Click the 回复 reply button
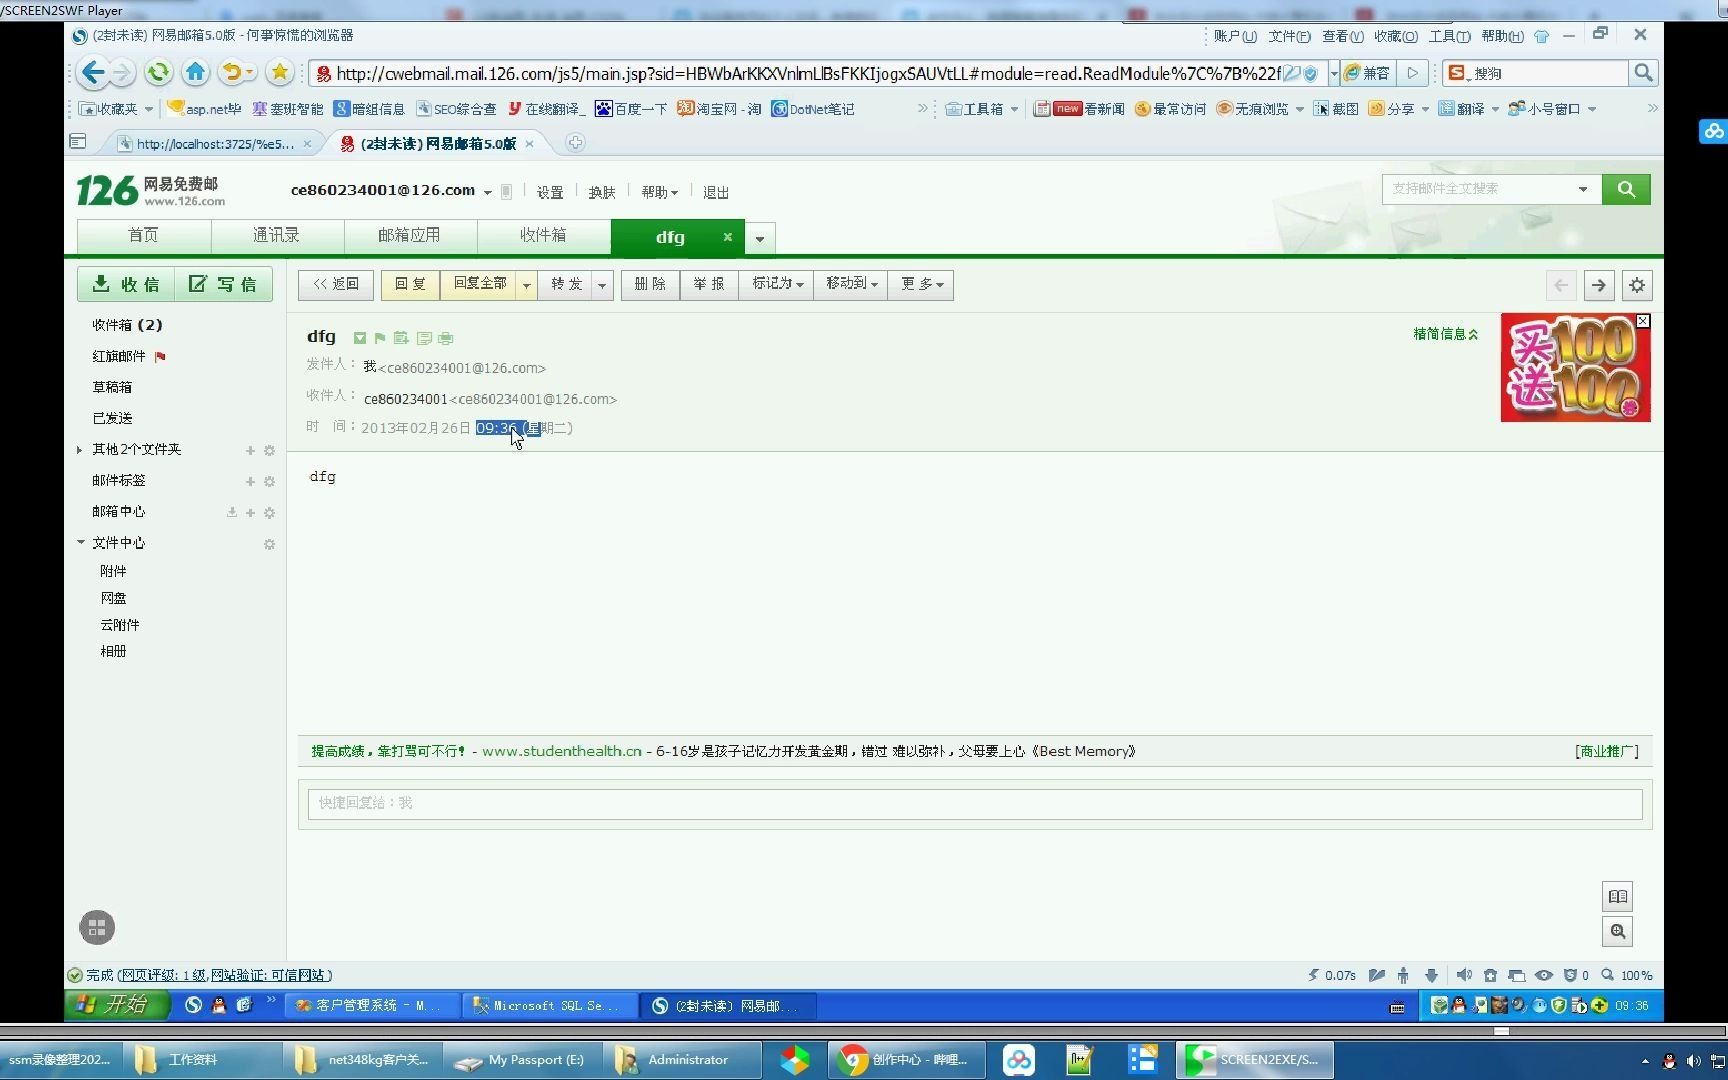 click(x=410, y=284)
